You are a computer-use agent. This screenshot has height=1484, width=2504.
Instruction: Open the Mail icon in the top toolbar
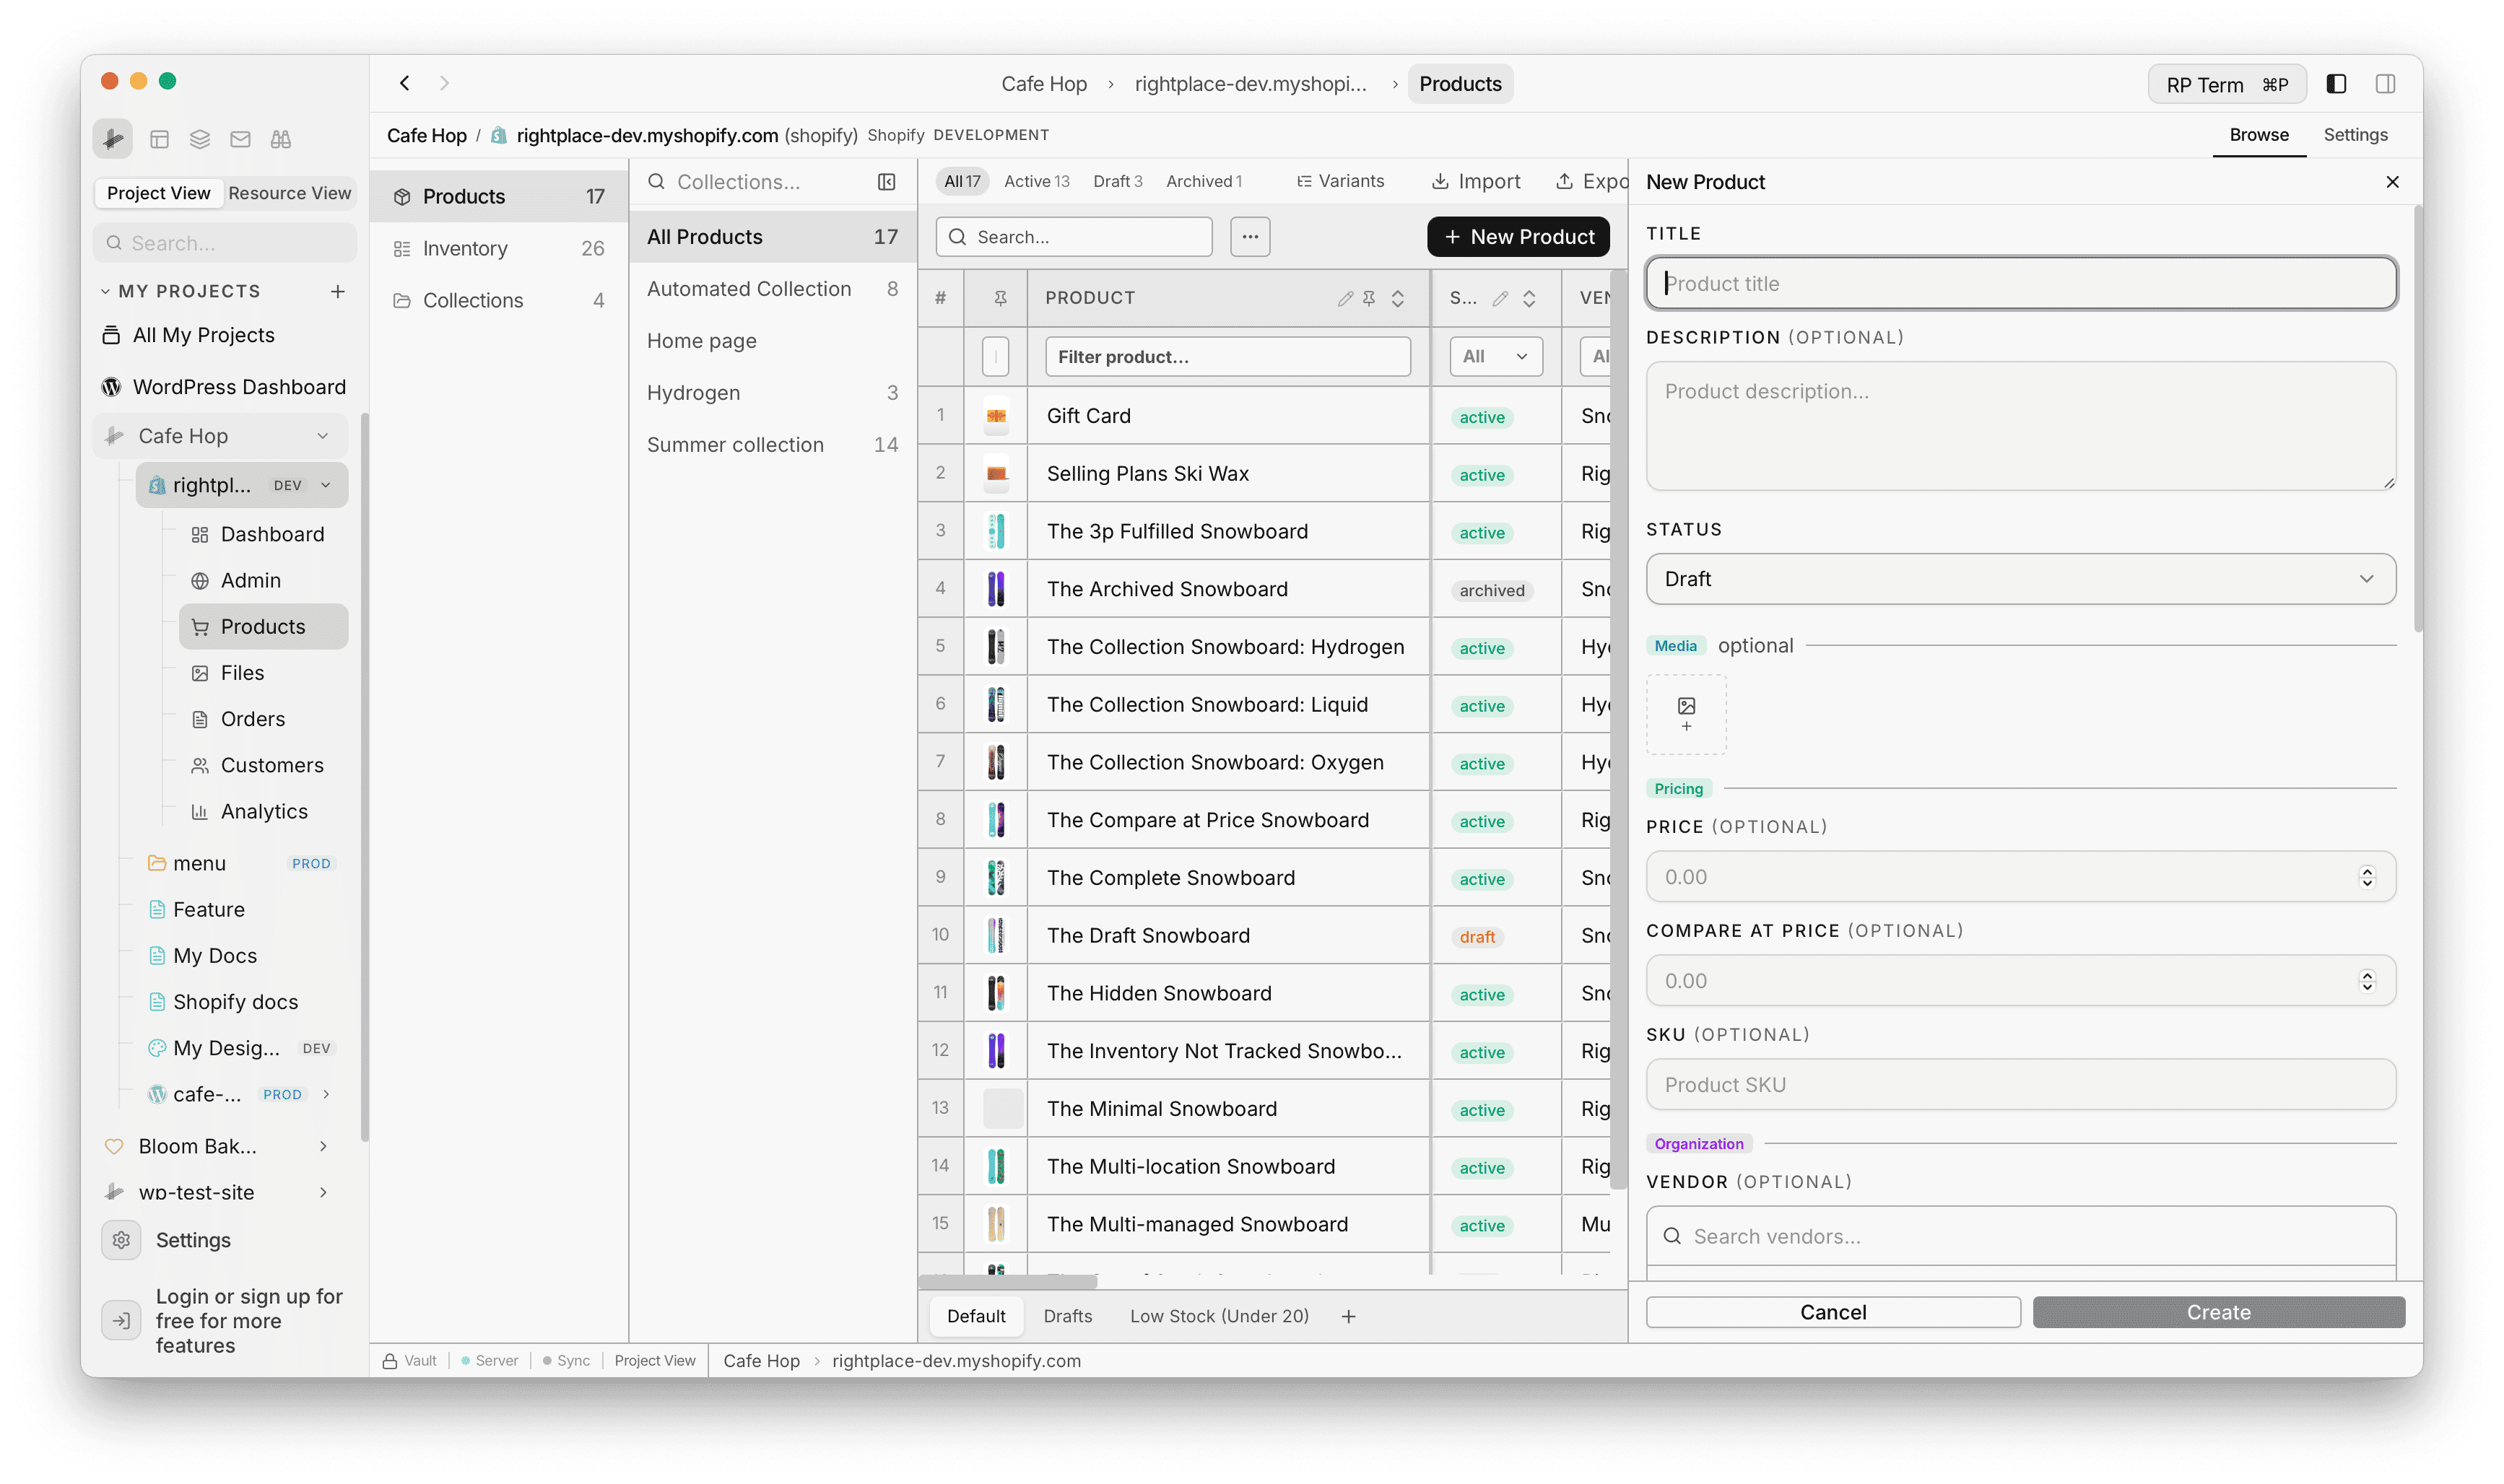click(x=240, y=139)
